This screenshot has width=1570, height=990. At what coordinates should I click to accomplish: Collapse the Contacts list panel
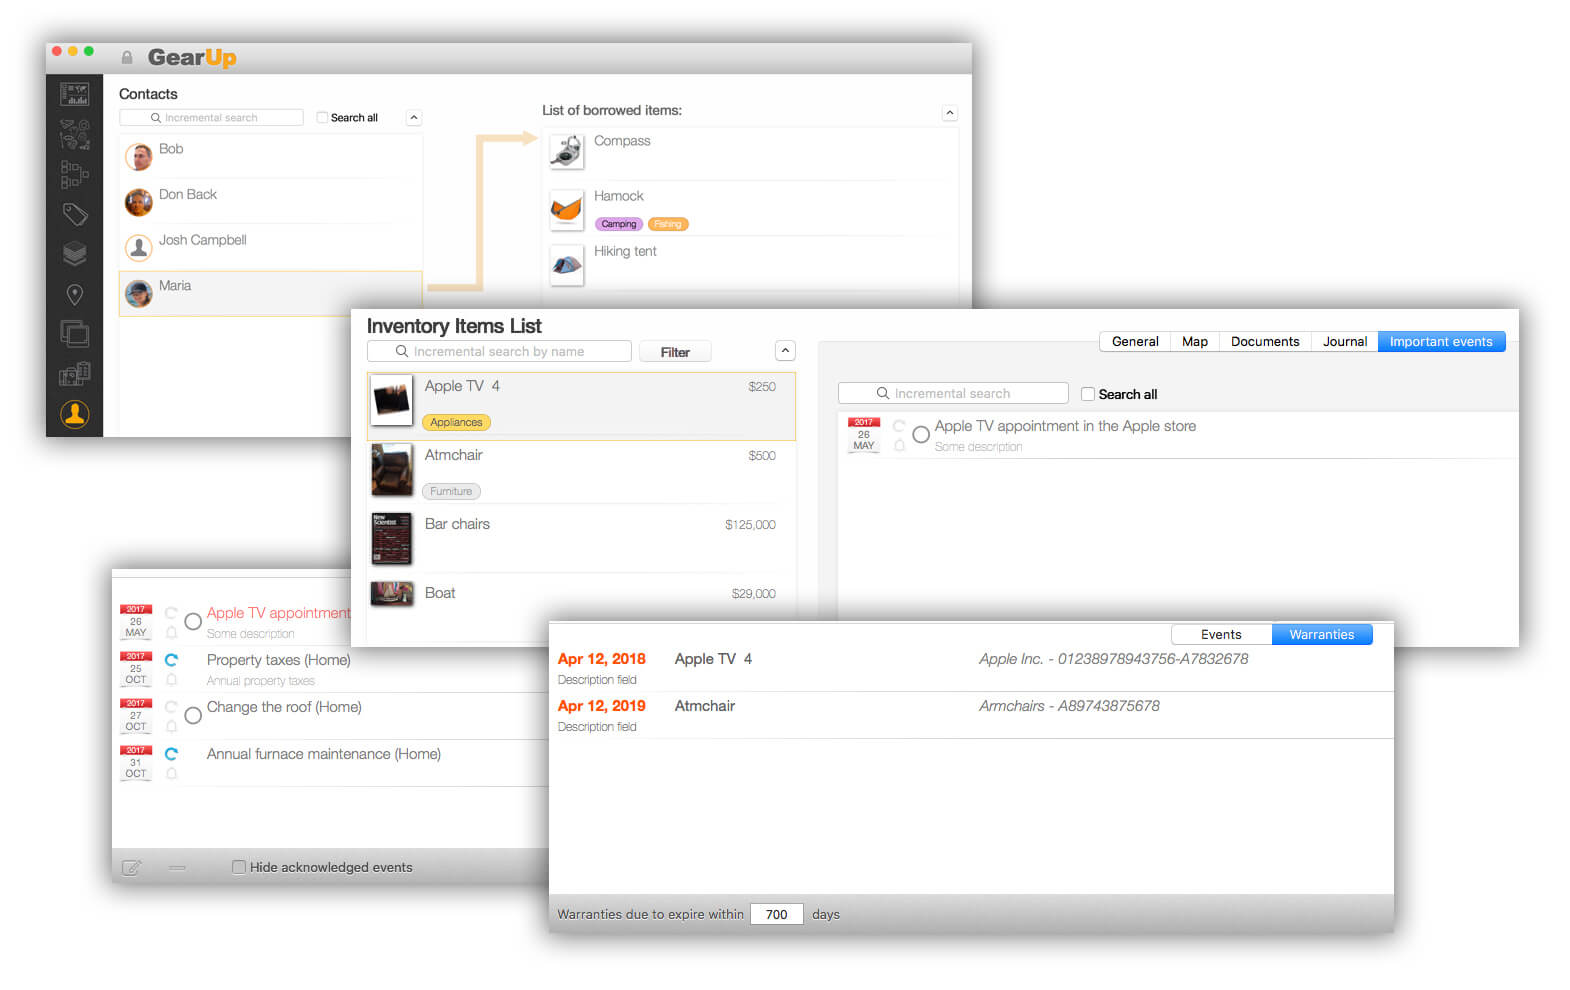point(414,118)
